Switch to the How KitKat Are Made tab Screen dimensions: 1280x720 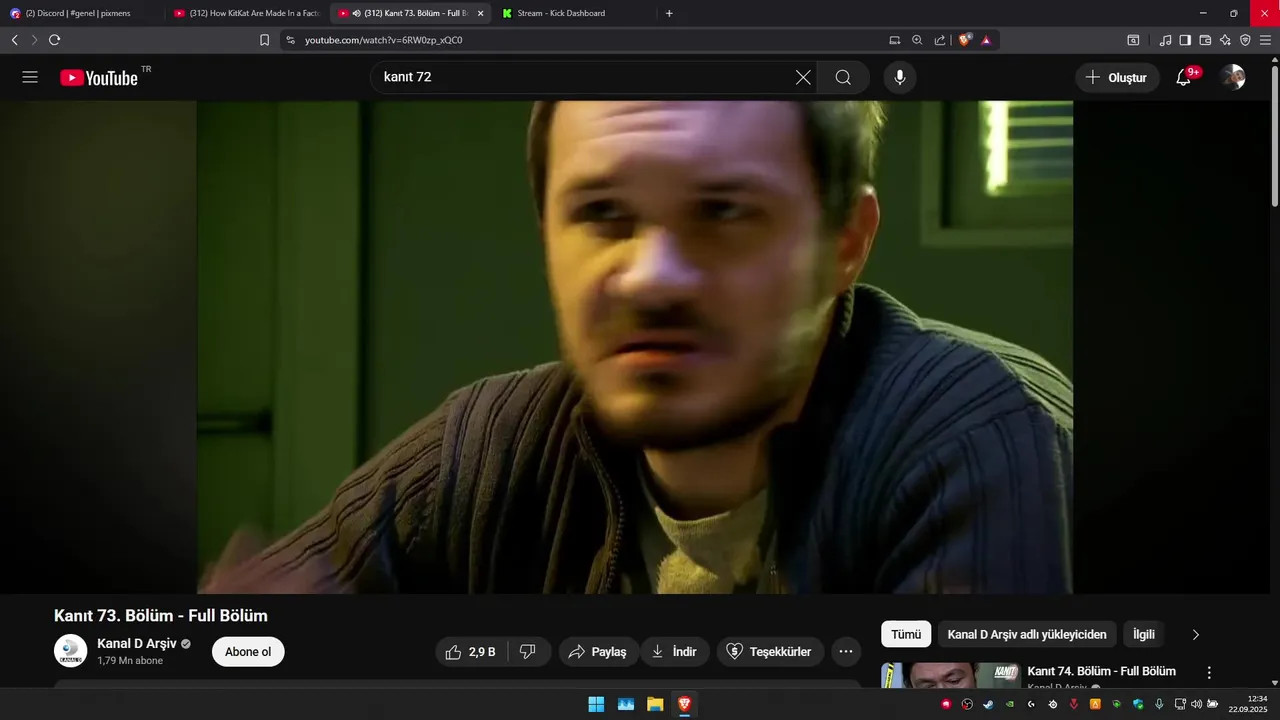coord(246,13)
